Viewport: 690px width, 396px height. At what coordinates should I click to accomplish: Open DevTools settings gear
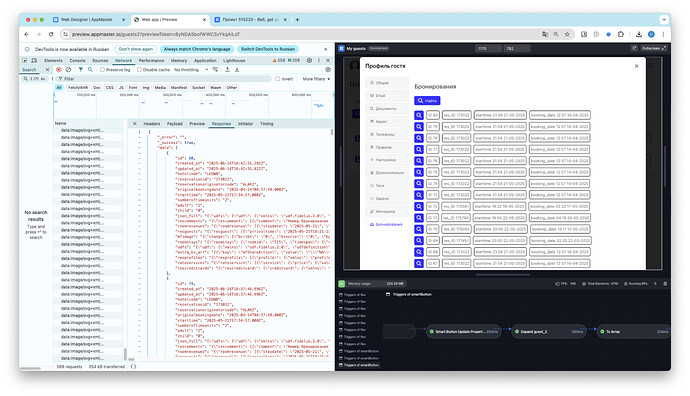(x=309, y=60)
